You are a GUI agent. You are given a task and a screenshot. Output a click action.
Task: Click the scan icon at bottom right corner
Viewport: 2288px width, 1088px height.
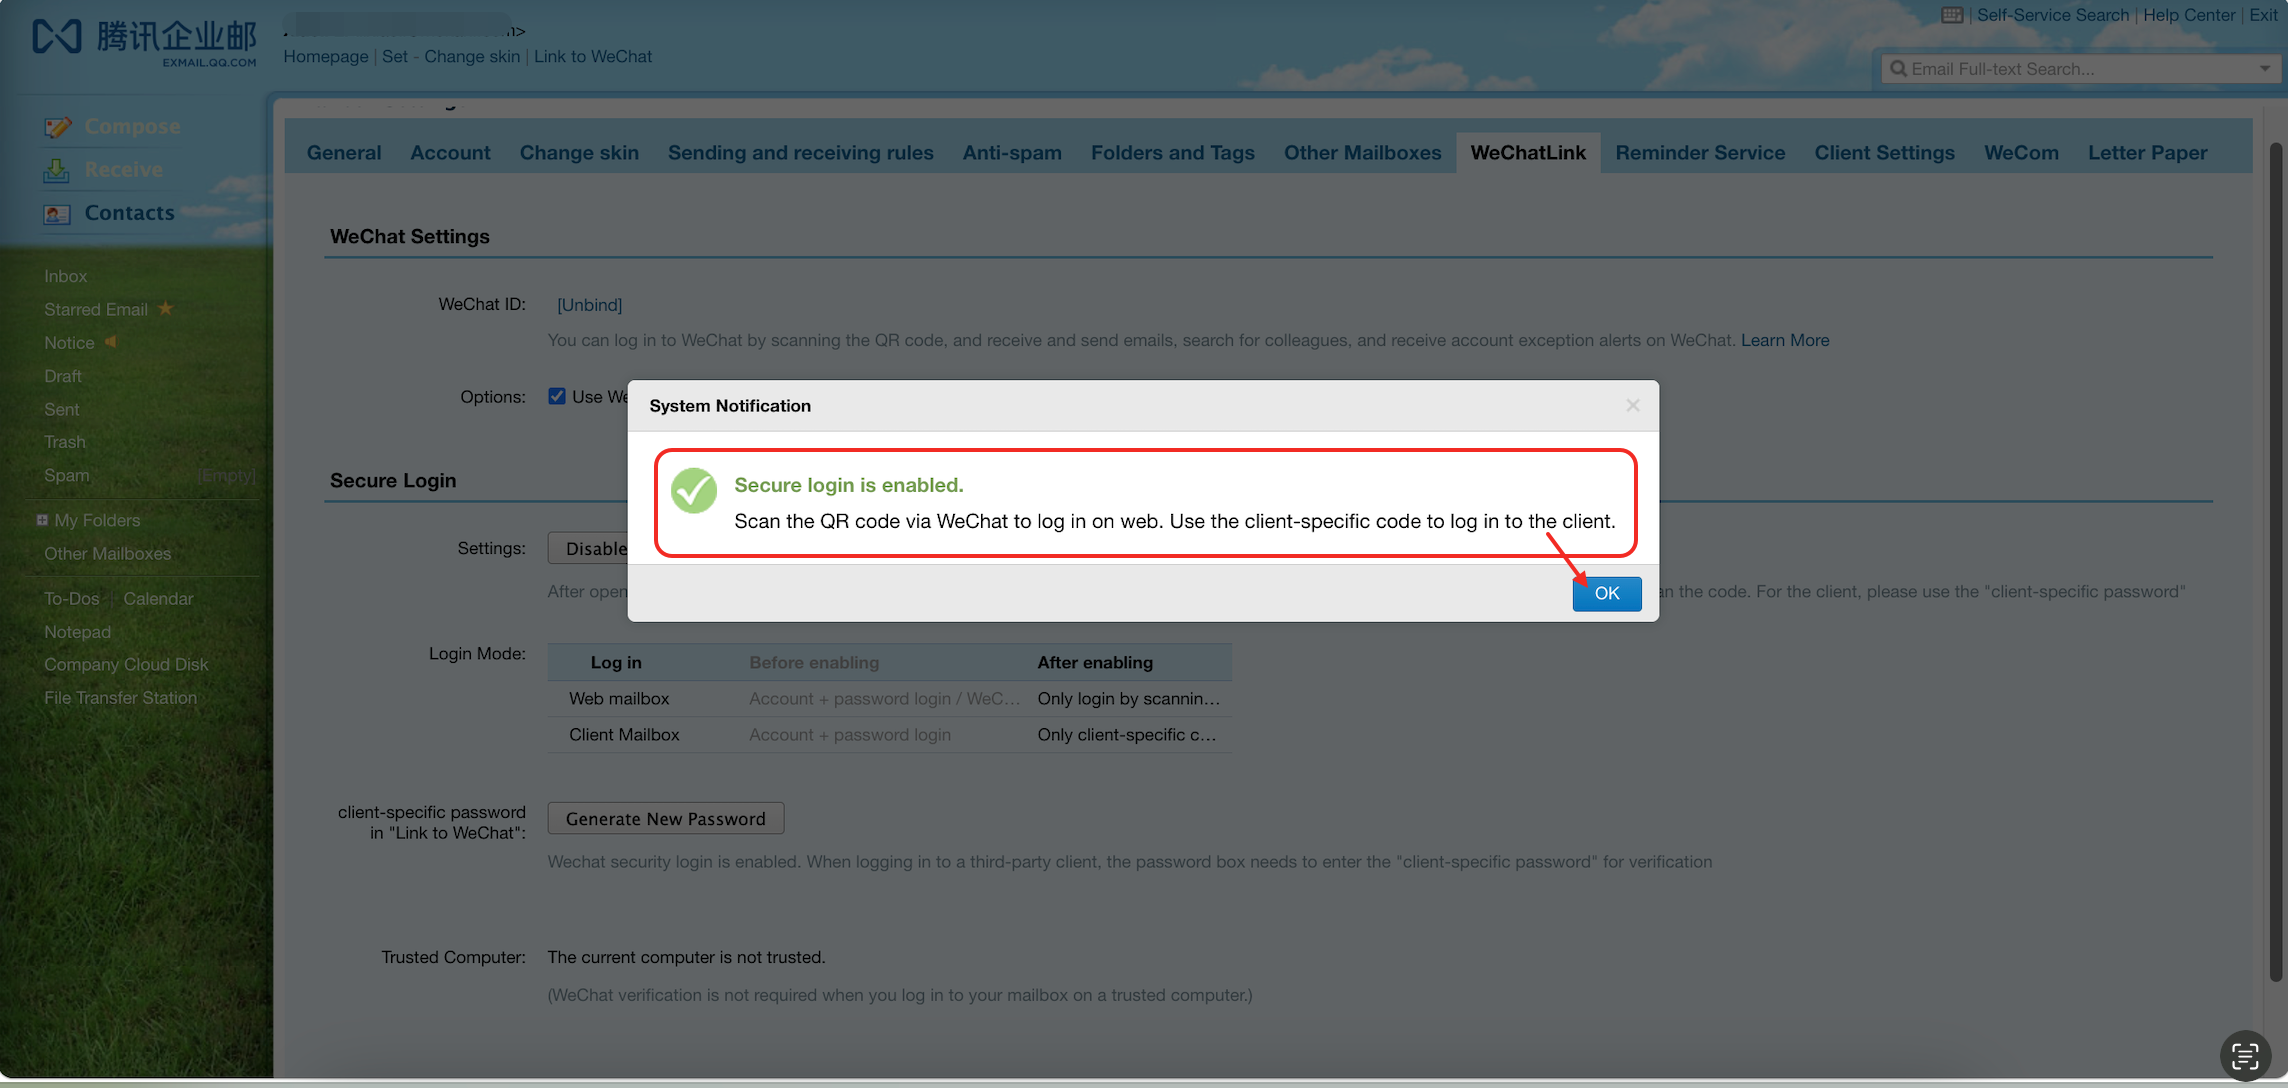click(x=2245, y=1056)
